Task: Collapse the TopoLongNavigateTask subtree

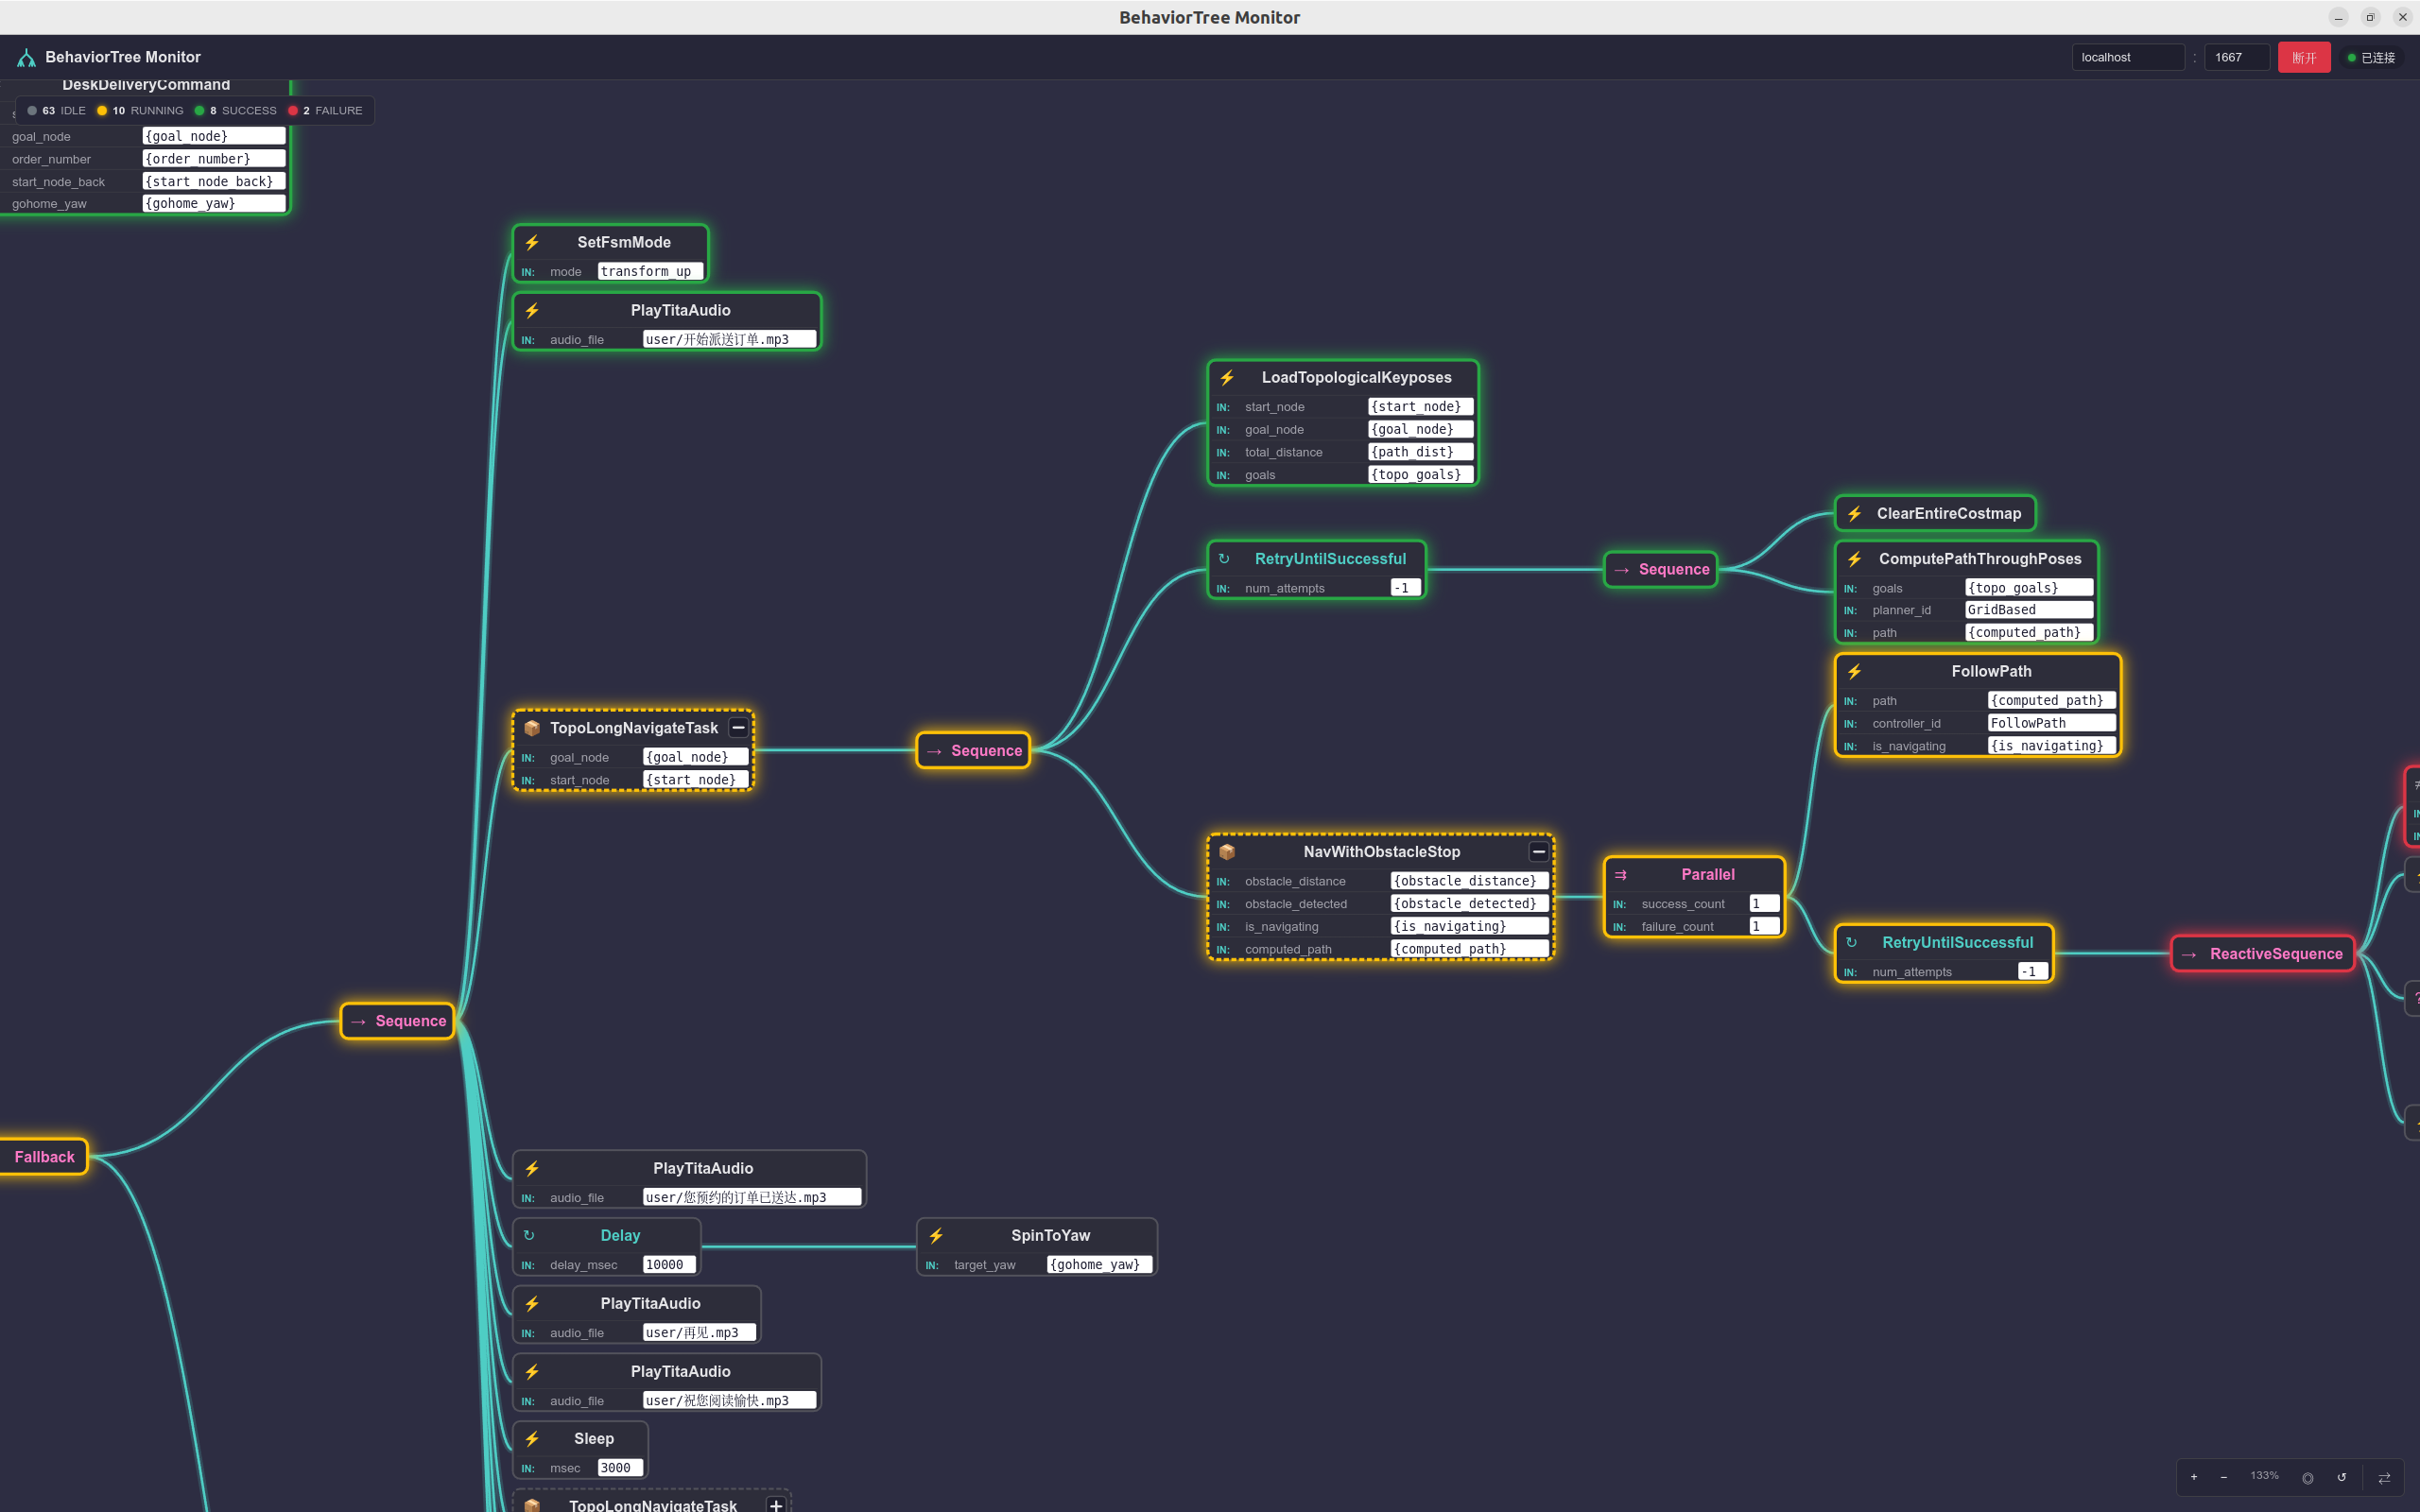Action: pyautogui.click(x=738, y=728)
